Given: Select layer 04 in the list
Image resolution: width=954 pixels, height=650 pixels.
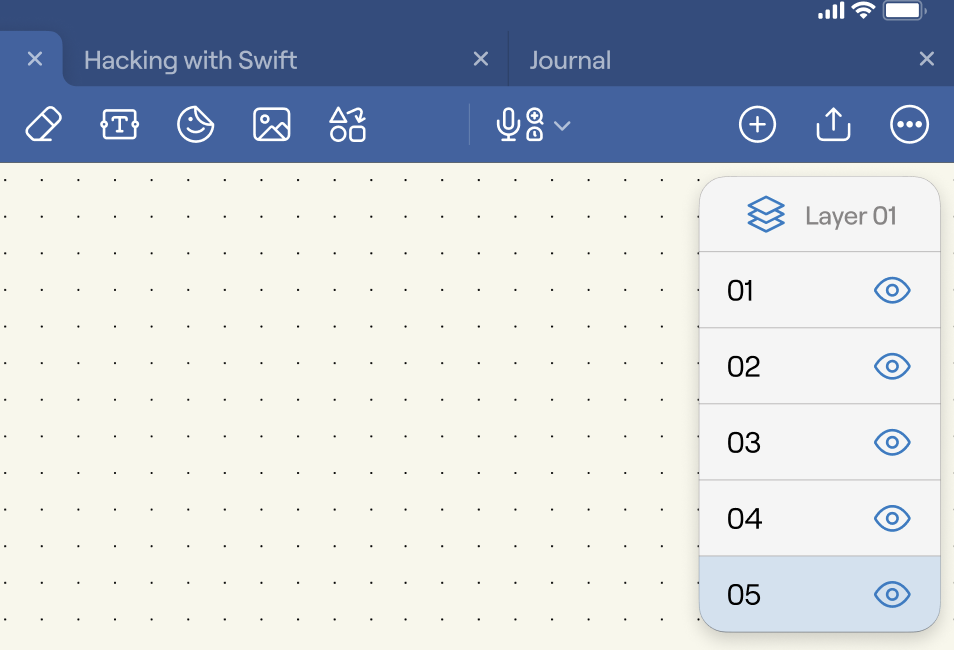Looking at the screenshot, I should [820, 518].
